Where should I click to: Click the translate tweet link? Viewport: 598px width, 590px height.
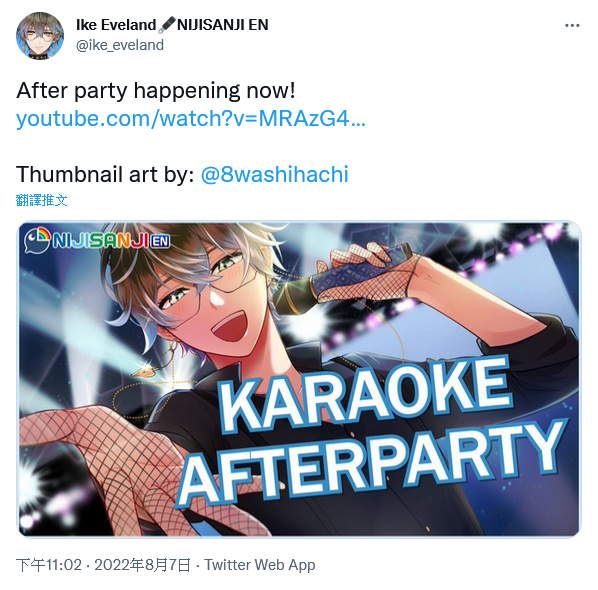click(42, 200)
